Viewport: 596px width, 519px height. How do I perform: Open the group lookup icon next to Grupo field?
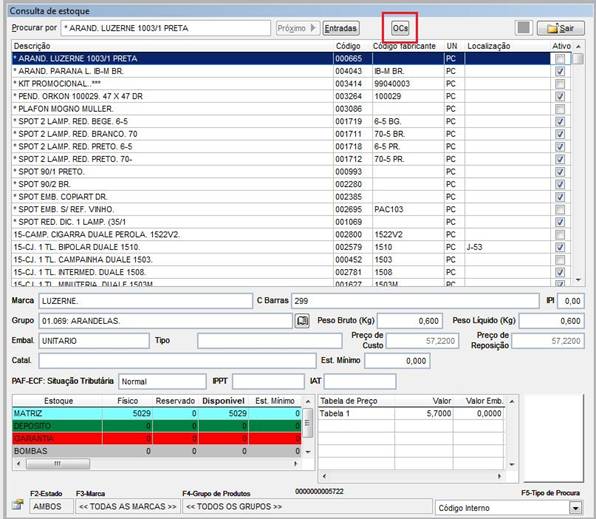[x=303, y=321]
